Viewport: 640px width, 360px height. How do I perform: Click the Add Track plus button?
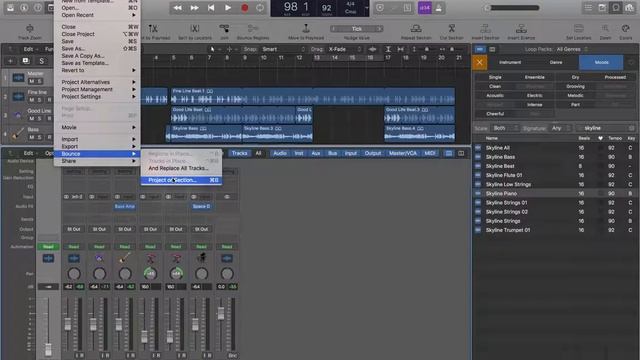[10, 61]
